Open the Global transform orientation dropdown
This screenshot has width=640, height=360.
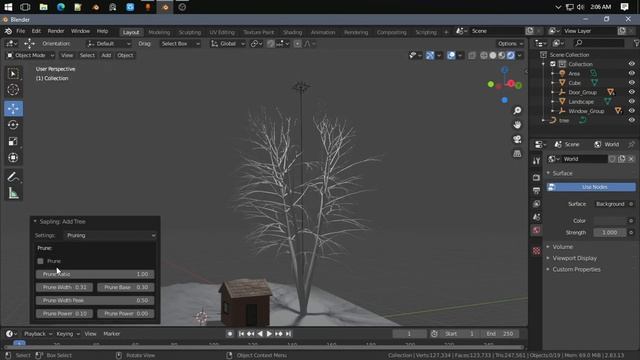(x=227, y=44)
